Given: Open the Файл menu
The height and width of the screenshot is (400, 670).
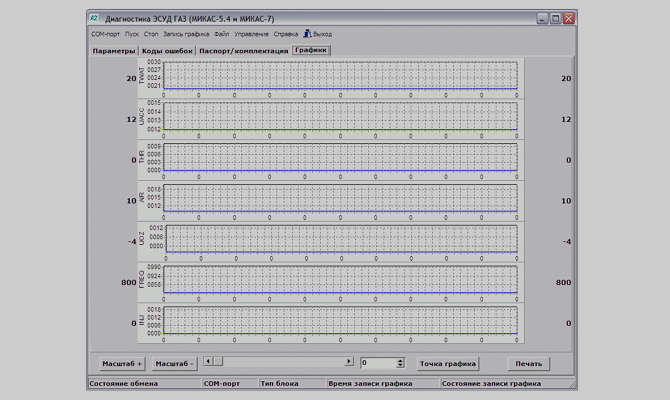Looking at the screenshot, I should (x=221, y=34).
